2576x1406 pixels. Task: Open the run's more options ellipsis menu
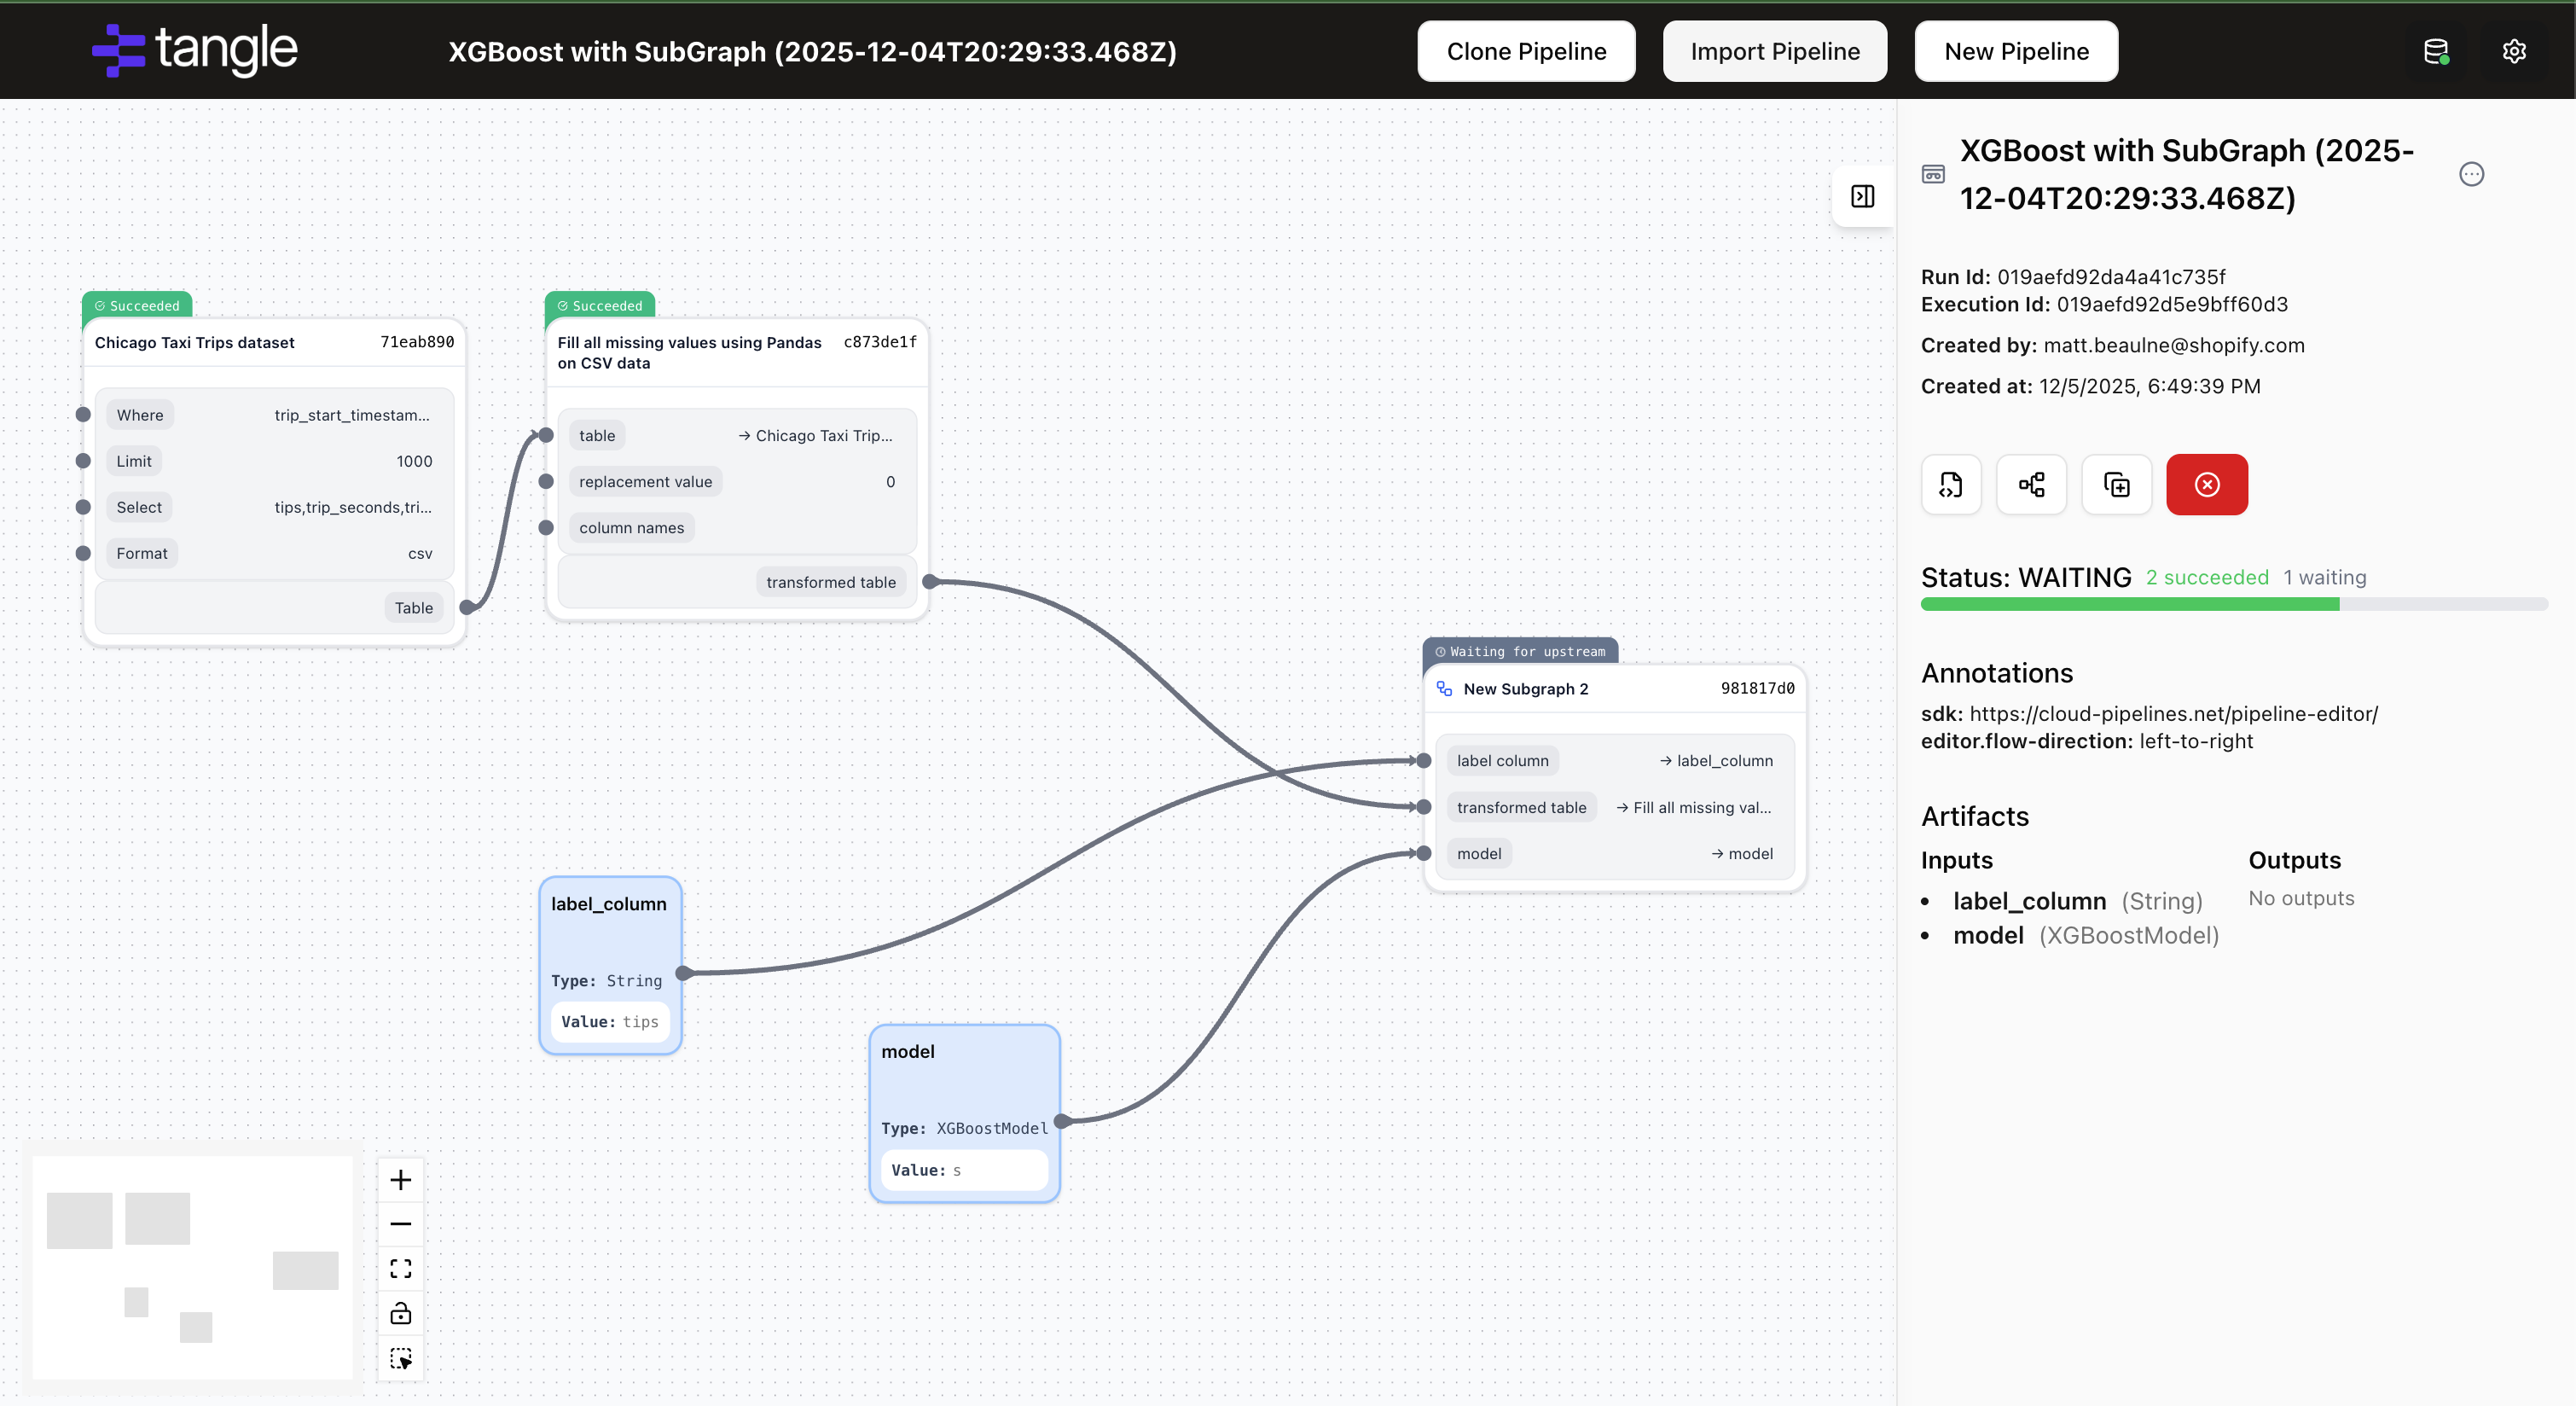(2471, 174)
